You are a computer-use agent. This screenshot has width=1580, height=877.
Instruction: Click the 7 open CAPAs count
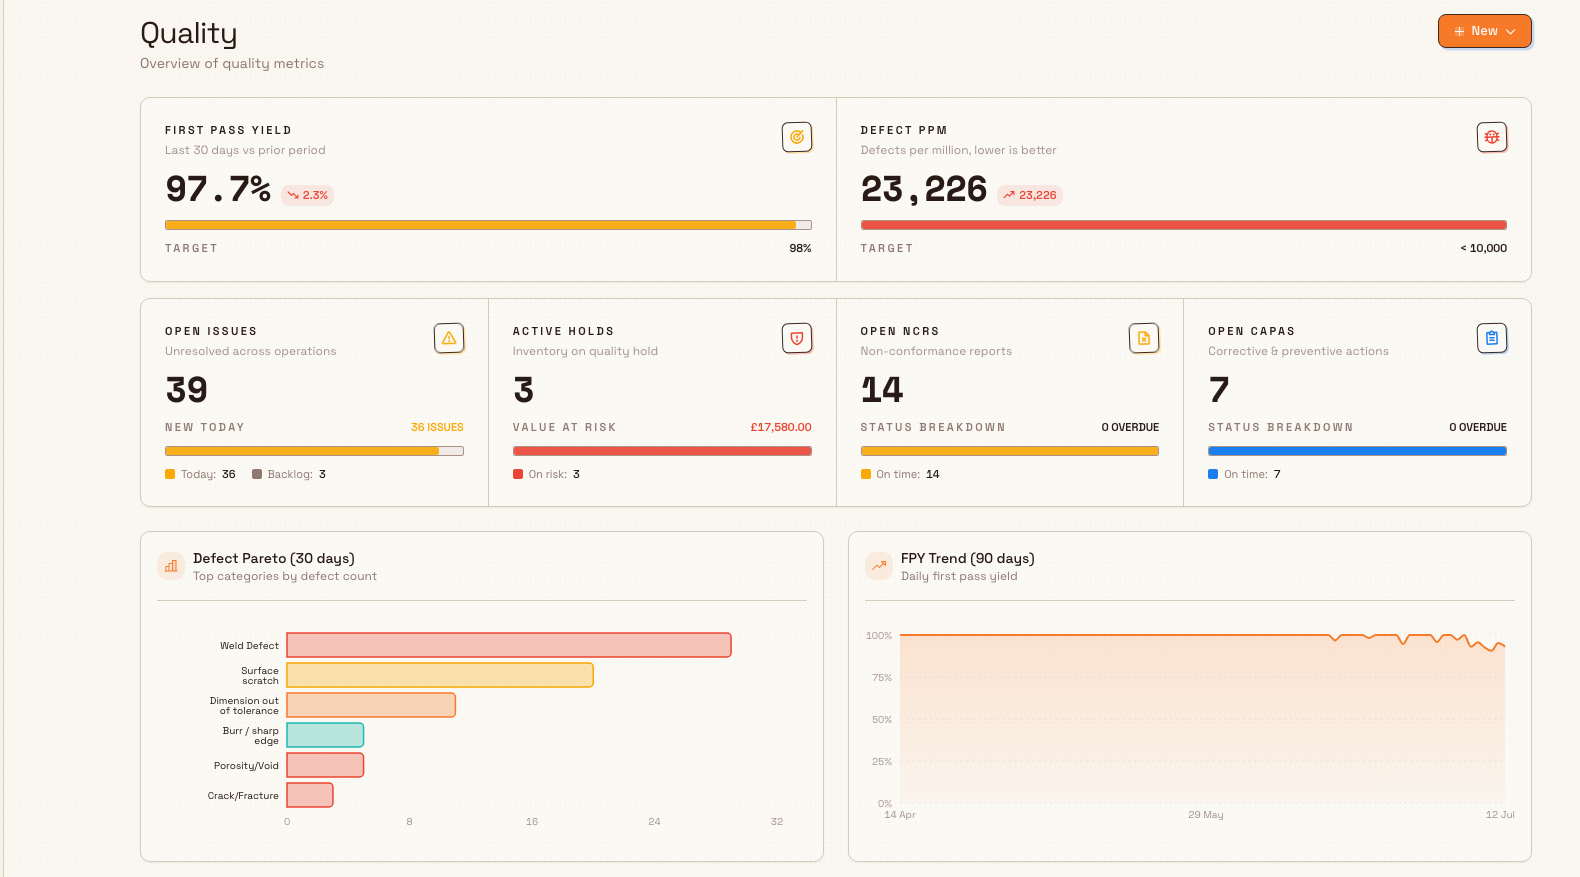coord(1219,390)
